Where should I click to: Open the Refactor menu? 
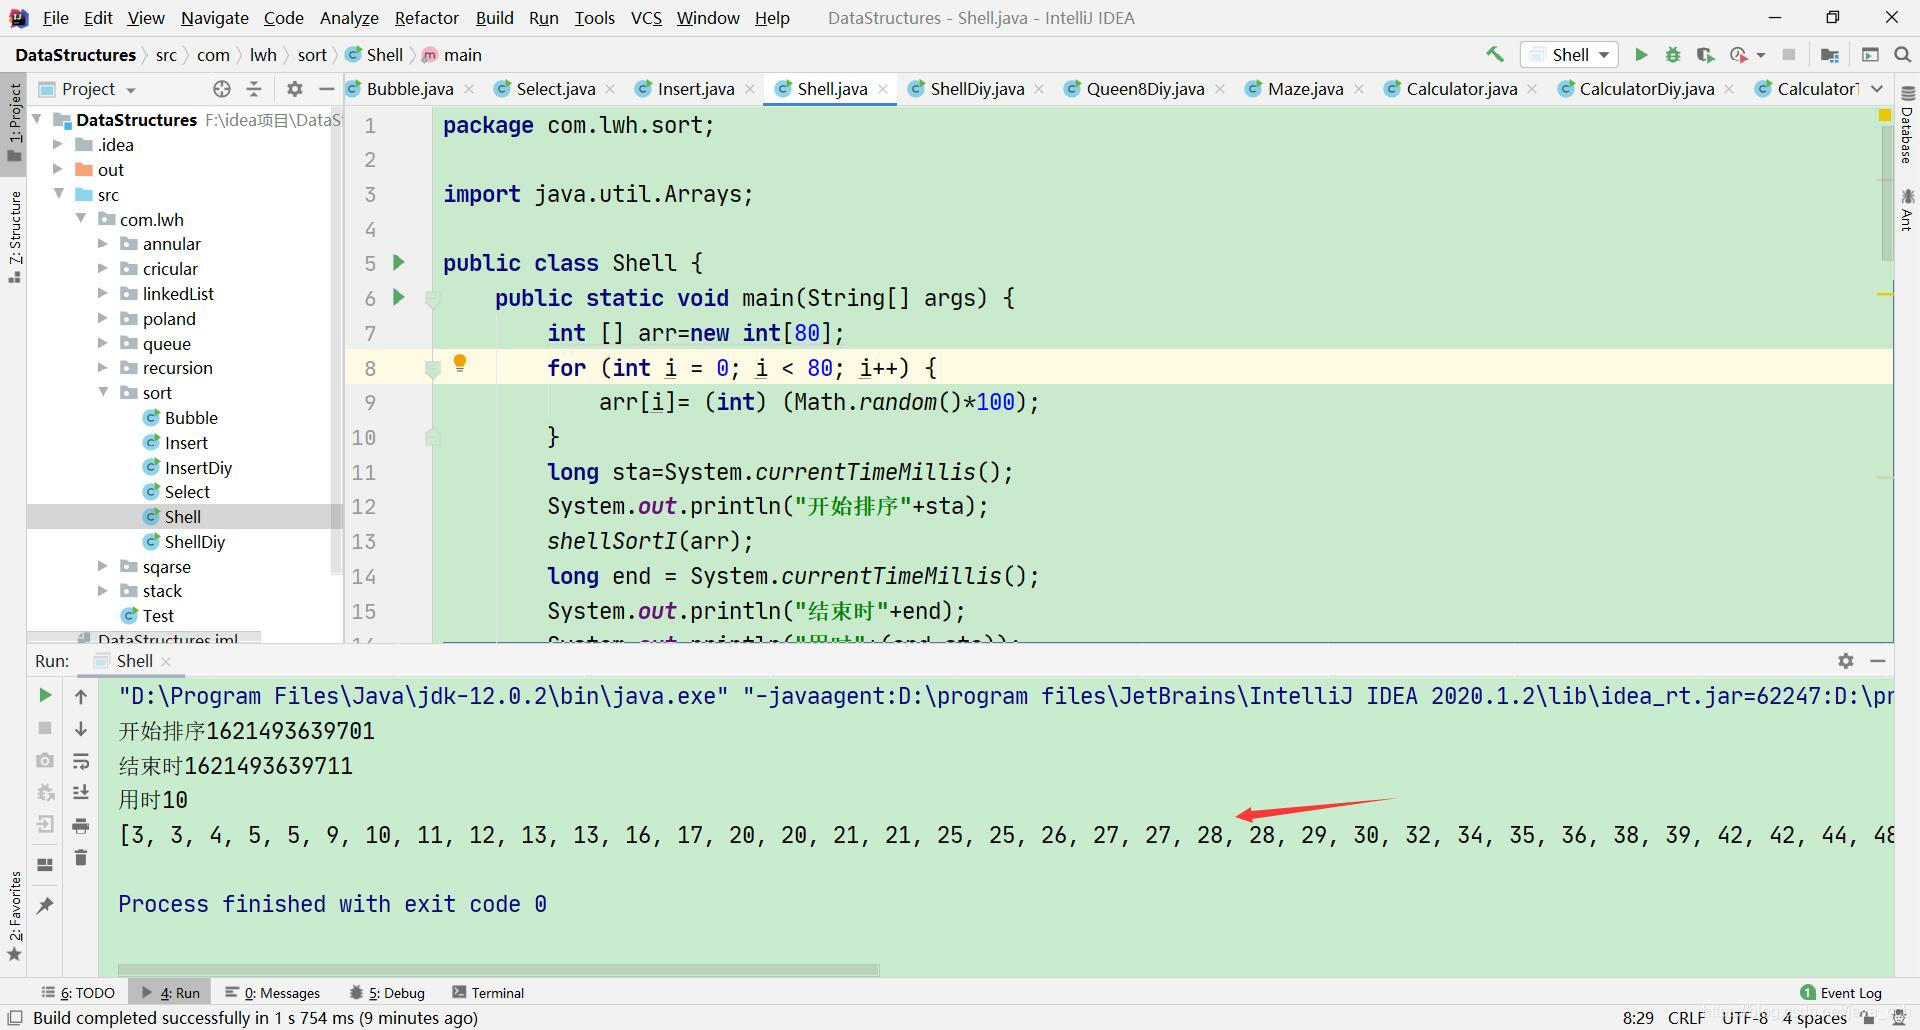pyautogui.click(x=426, y=18)
